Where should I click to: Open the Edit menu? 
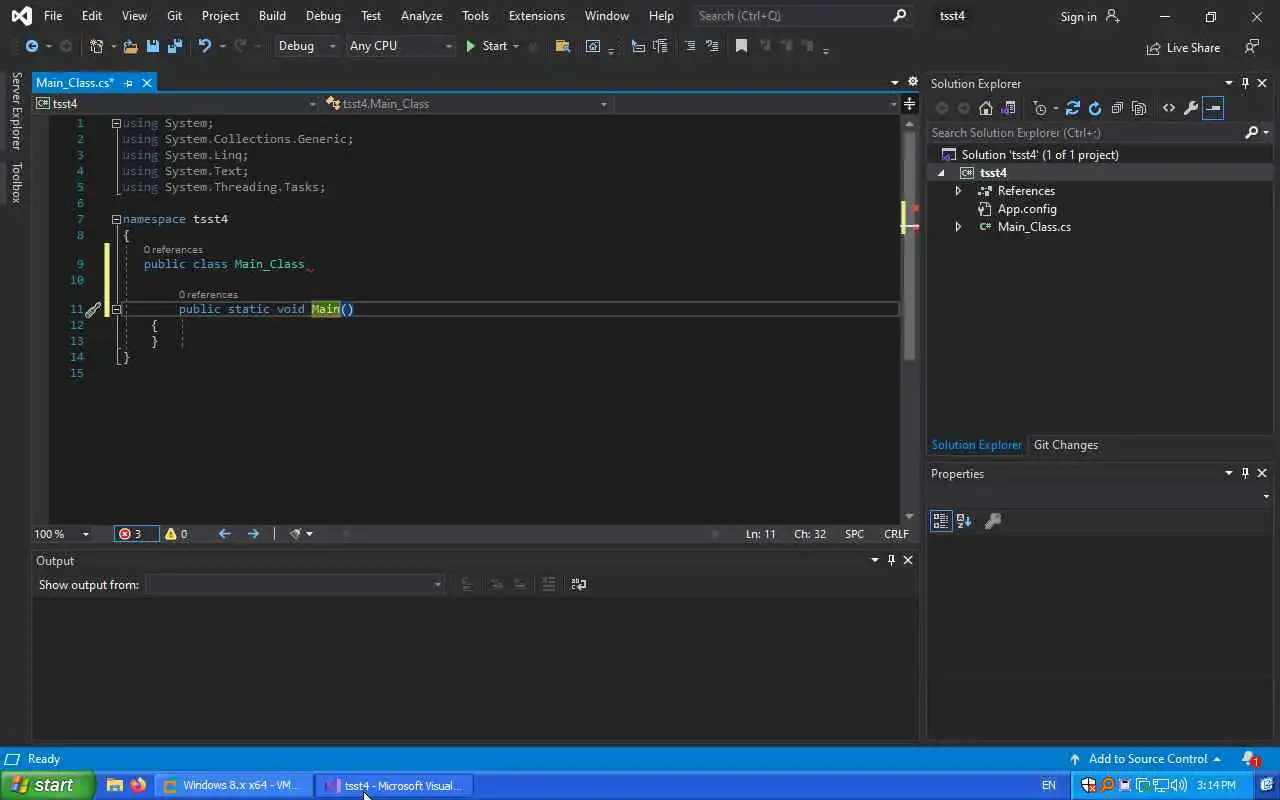click(92, 16)
